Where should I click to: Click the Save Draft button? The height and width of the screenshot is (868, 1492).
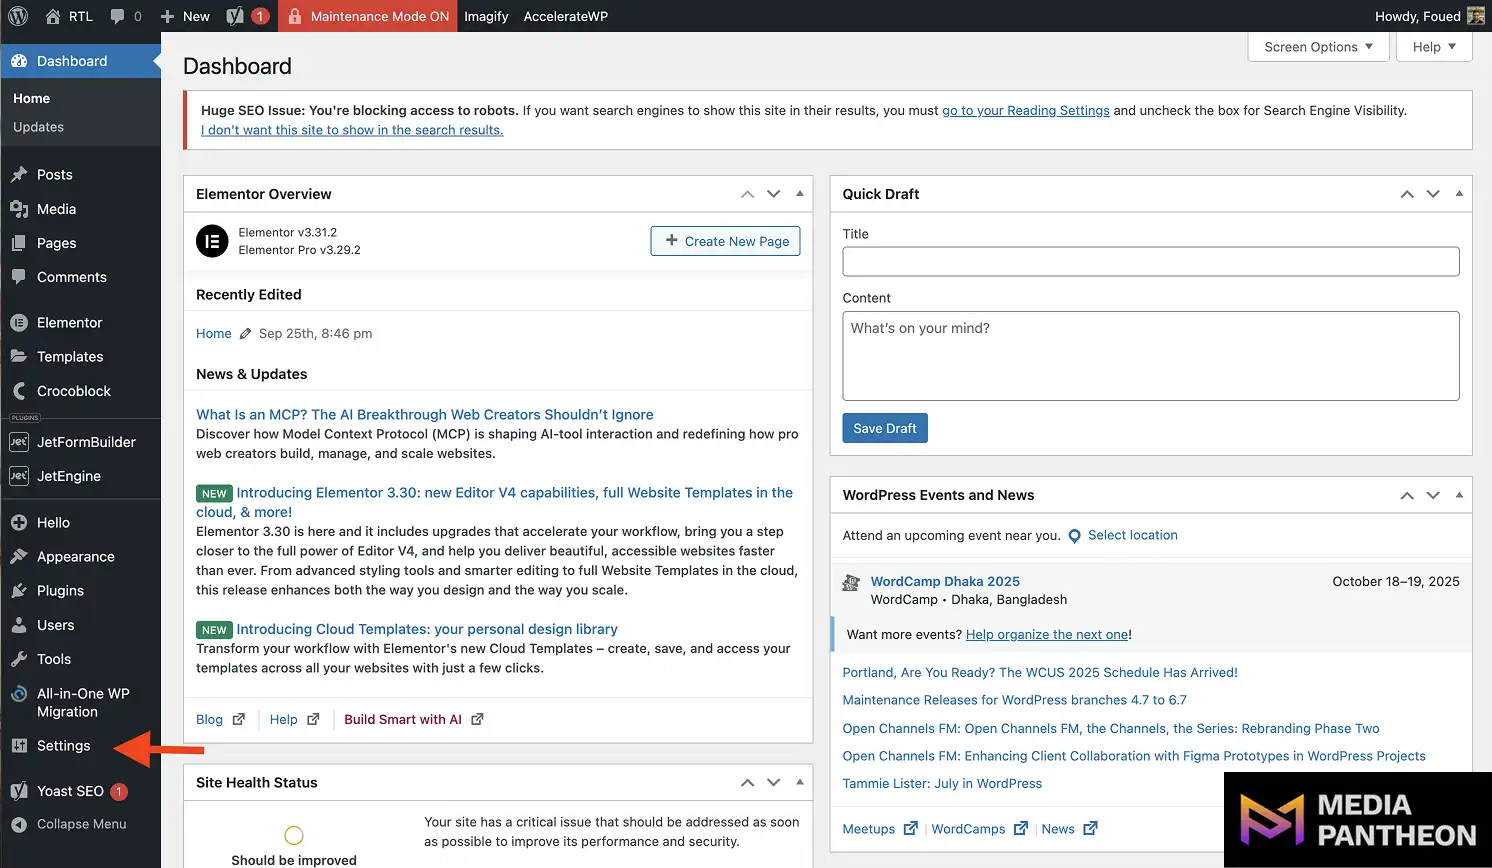tap(885, 428)
